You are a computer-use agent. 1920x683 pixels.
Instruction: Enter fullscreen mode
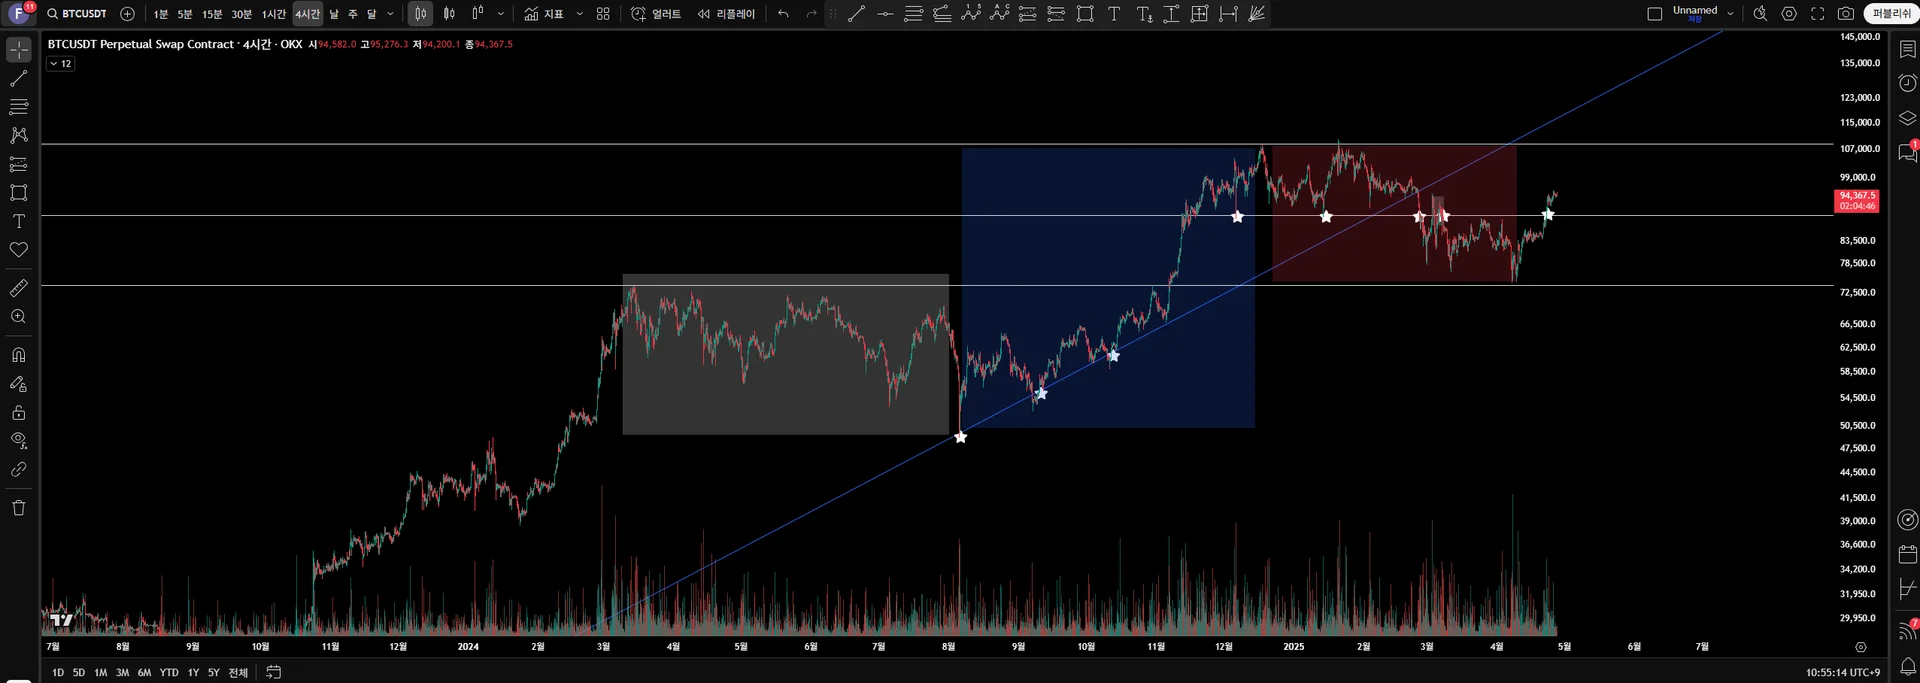point(1818,14)
